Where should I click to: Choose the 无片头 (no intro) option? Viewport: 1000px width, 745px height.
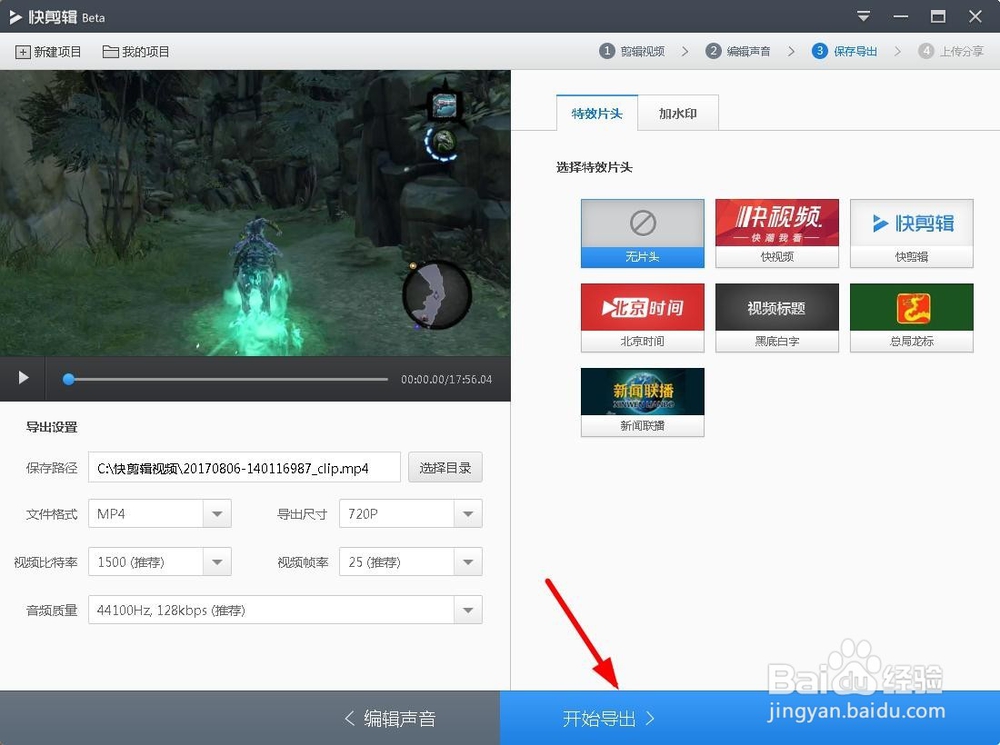click(x=642, y=233)
